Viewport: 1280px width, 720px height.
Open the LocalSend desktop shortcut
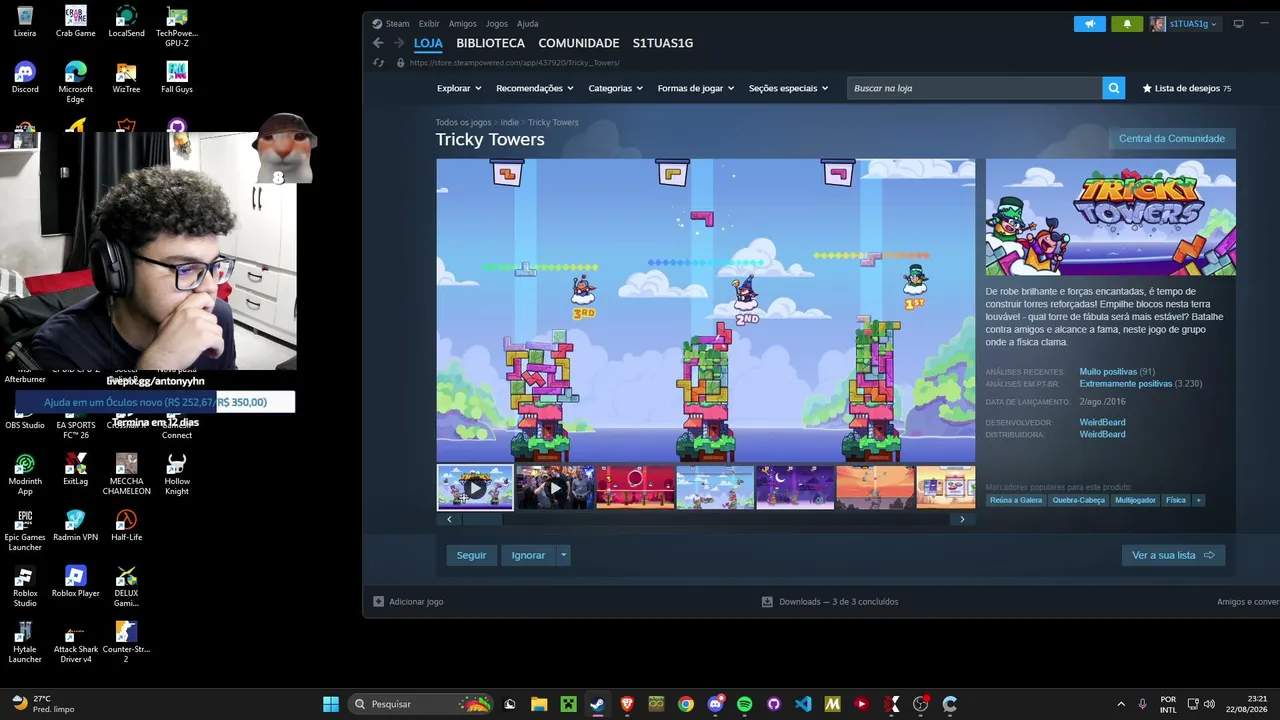click(x=126, y=22)
